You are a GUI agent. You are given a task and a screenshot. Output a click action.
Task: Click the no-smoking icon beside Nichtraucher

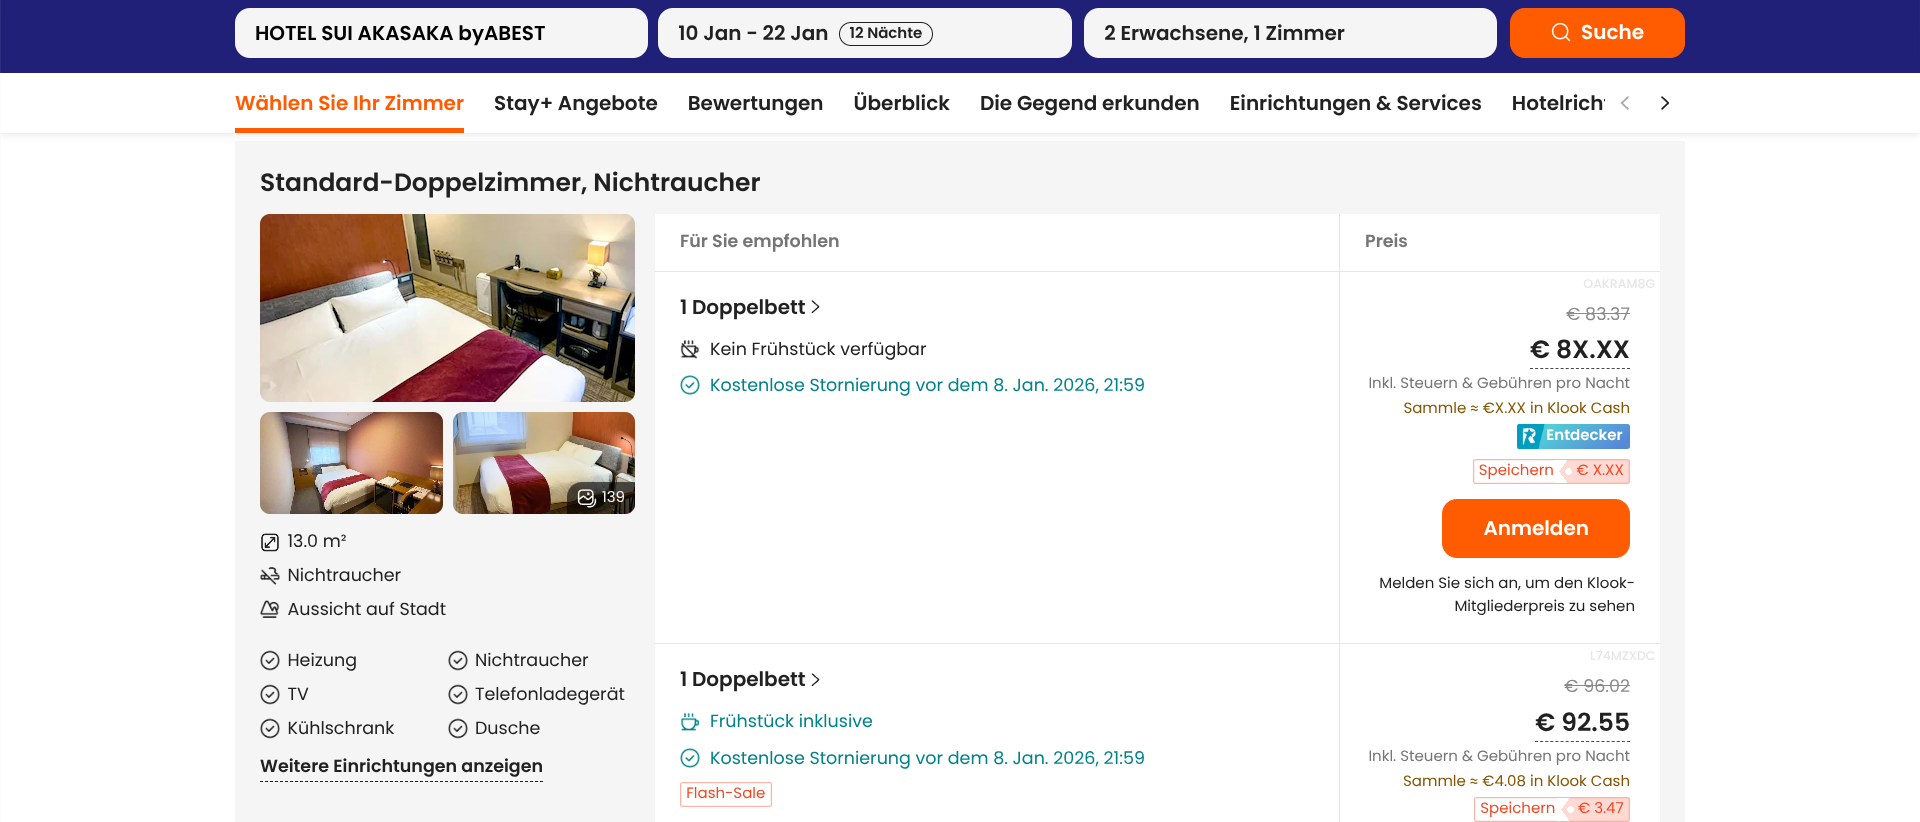[x=270, y=576]
